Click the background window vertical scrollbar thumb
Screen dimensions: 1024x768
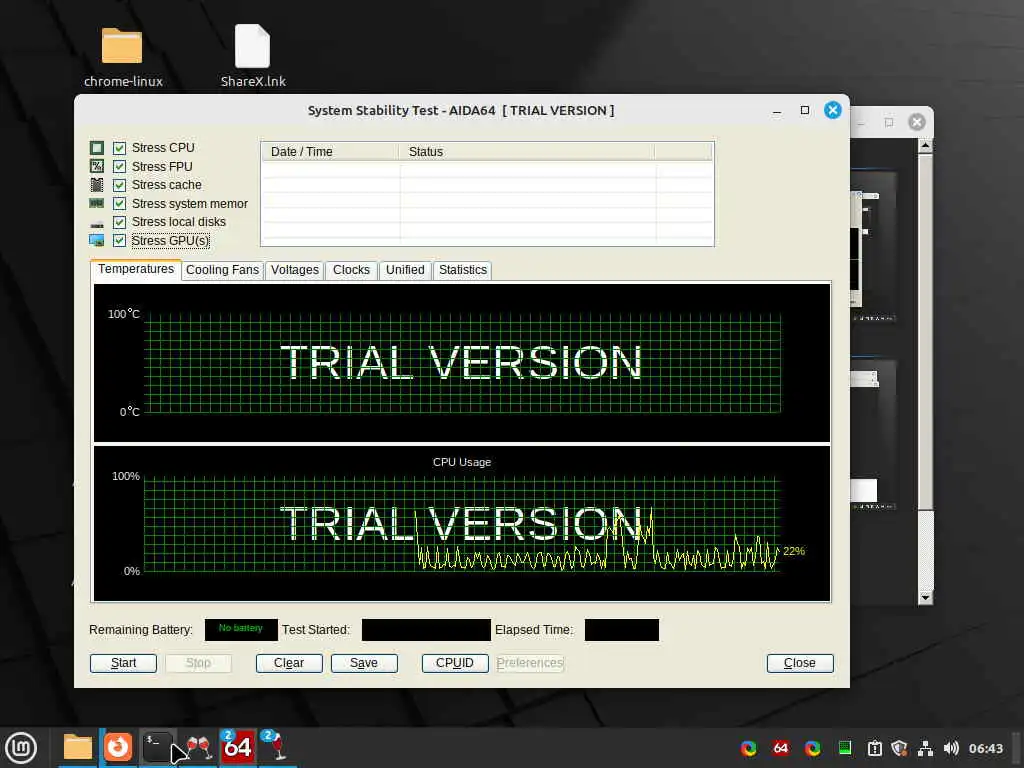(x=925, y=332)
